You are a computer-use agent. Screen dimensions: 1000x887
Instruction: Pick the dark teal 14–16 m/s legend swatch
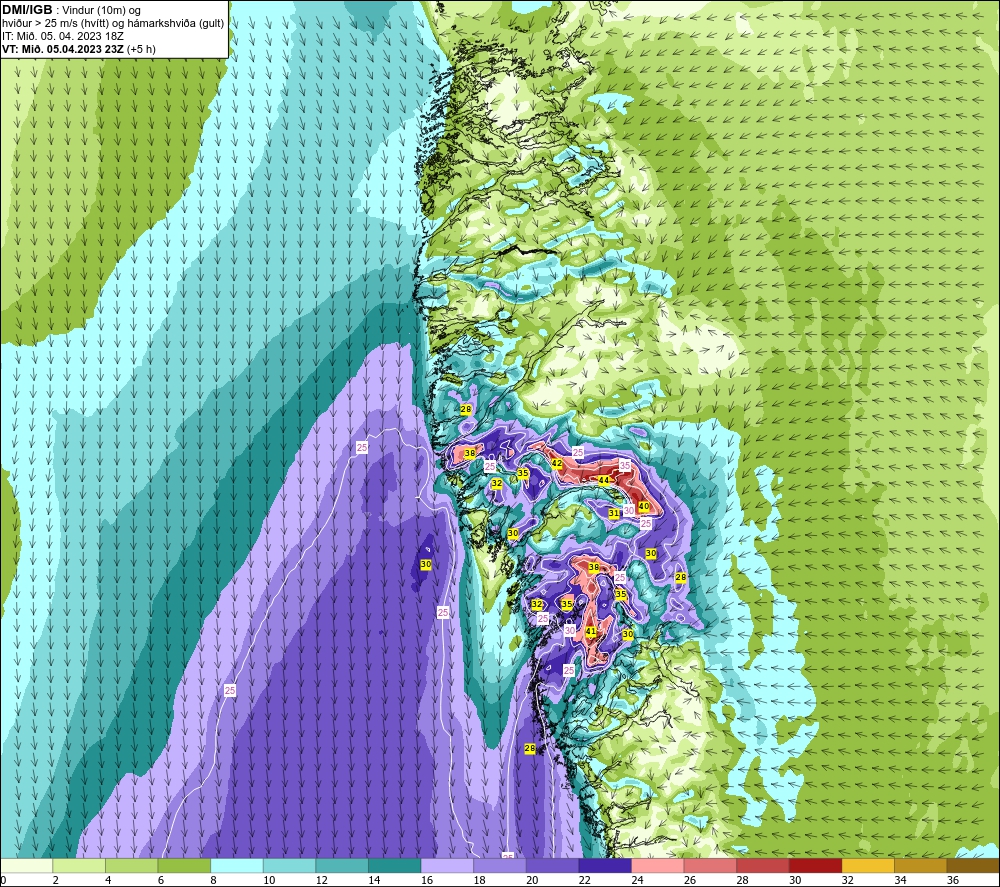tap(395, 866)
